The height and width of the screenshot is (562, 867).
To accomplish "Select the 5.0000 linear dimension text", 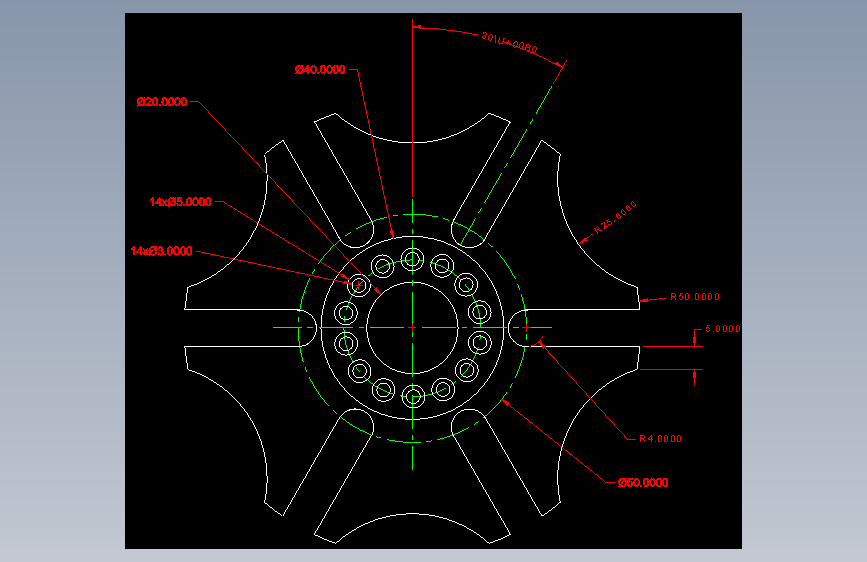I will coord(723,329).
